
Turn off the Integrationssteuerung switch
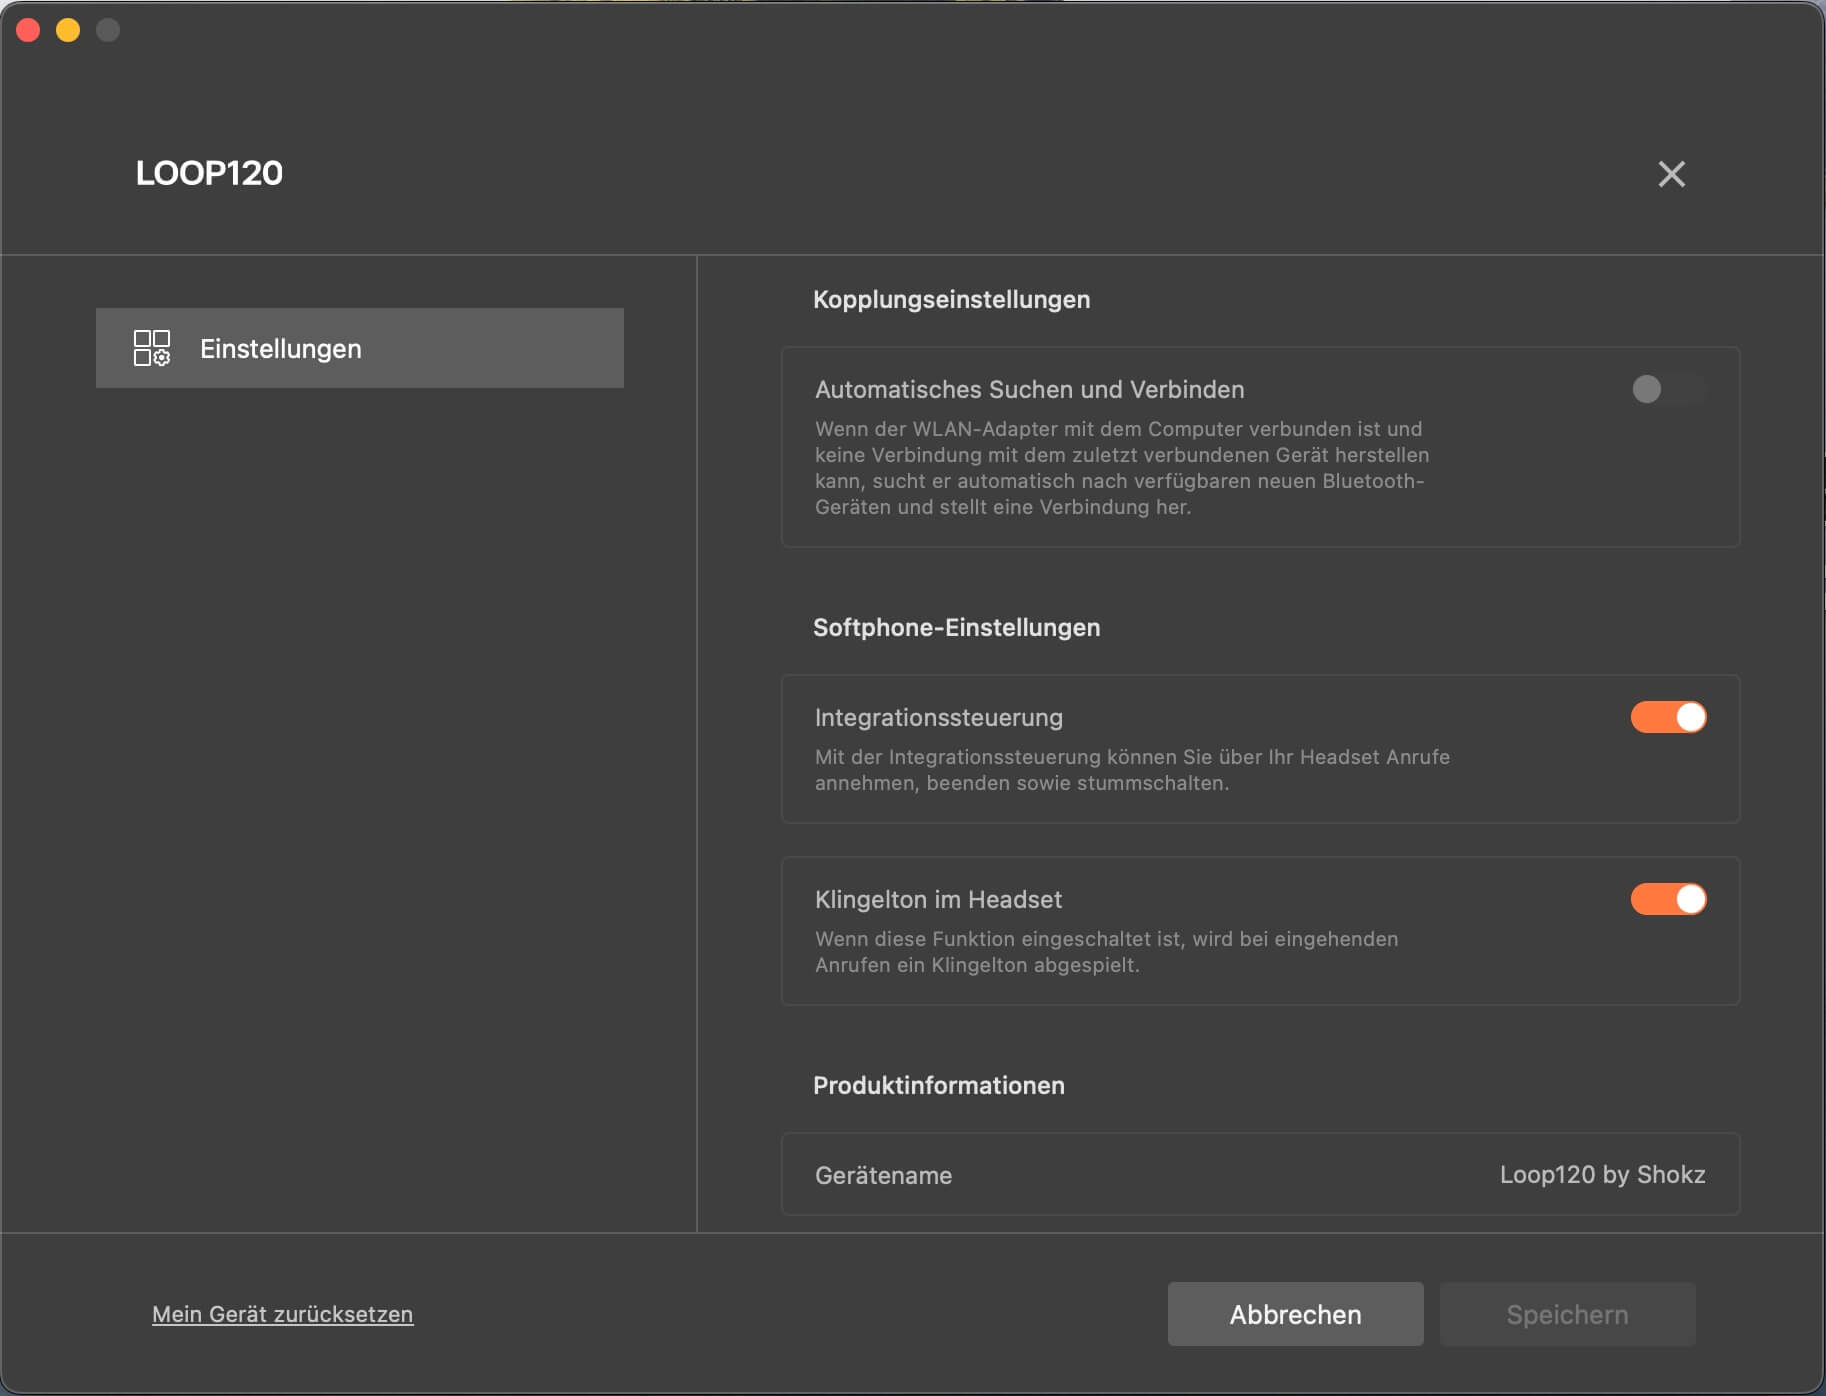click(1668, 717)
